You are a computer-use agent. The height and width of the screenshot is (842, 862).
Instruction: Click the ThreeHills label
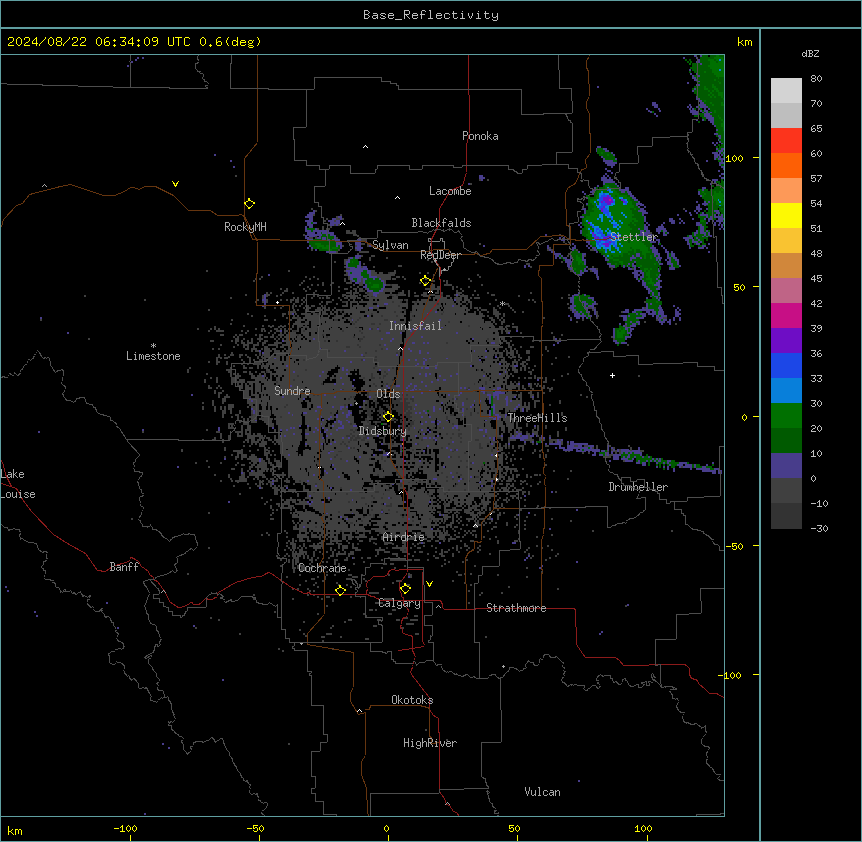click(537, 418)
